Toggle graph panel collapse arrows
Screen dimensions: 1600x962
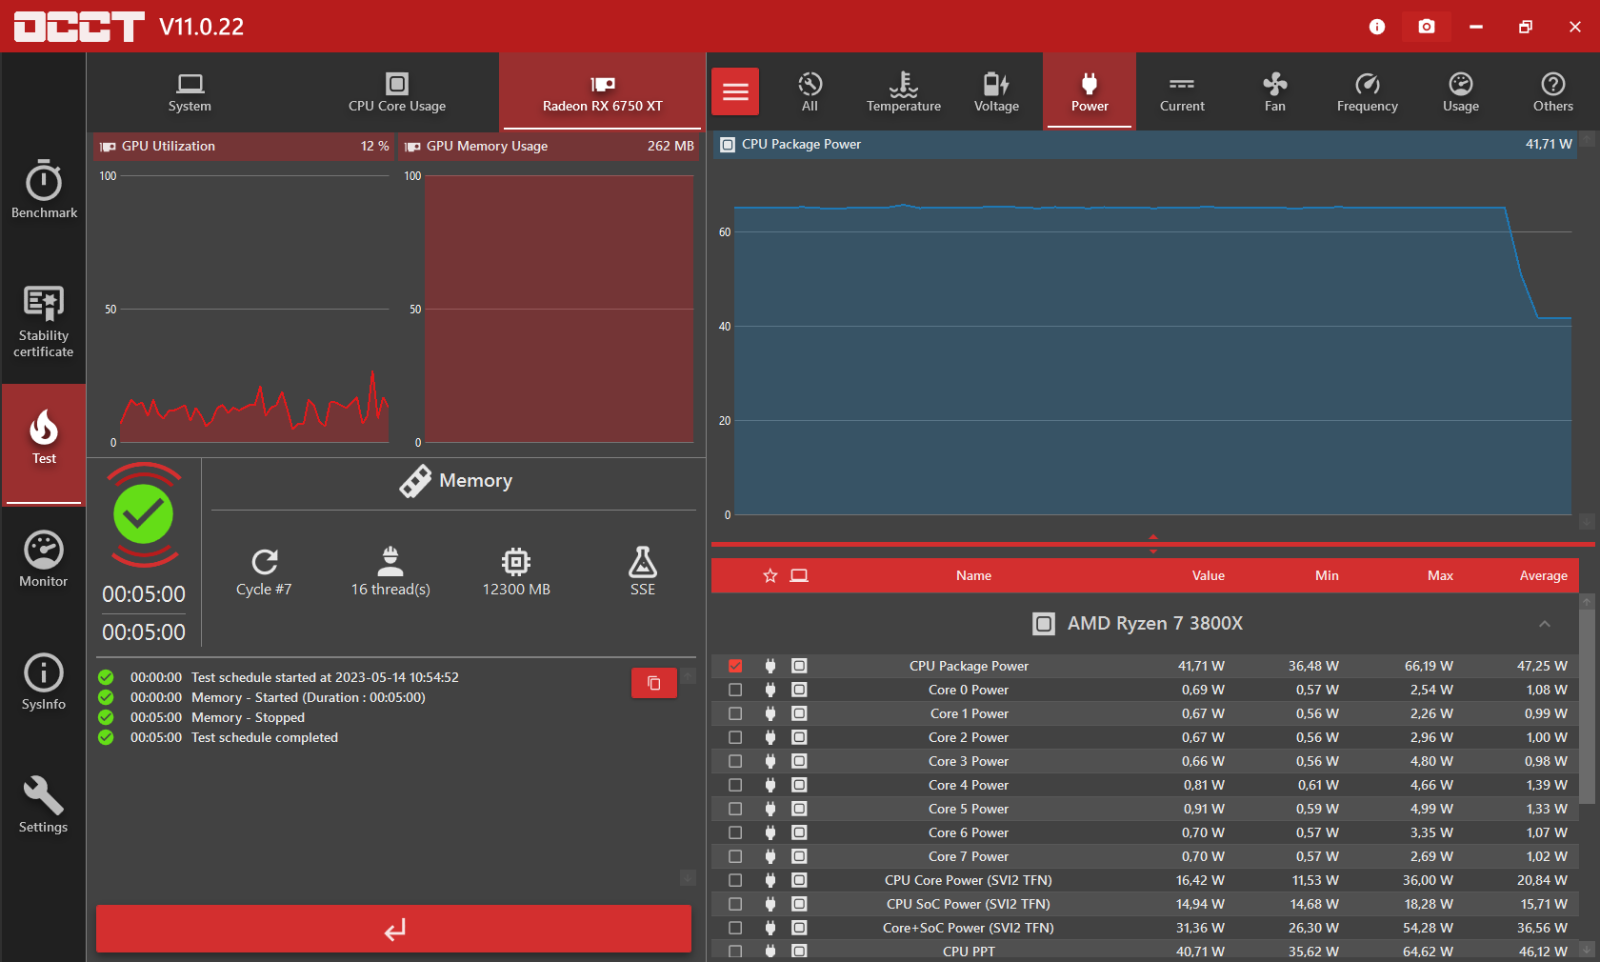1153,544
